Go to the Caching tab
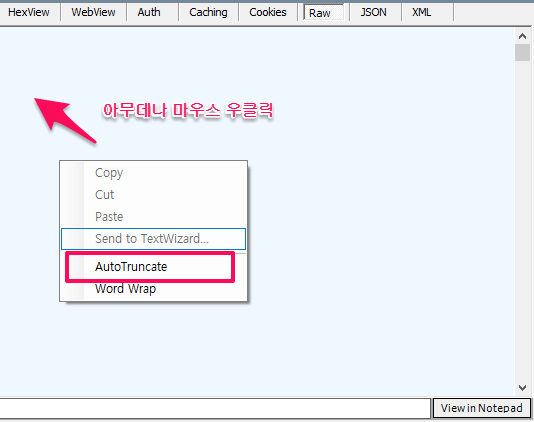This screenshot has width=534, height=422. coord(208,12)
